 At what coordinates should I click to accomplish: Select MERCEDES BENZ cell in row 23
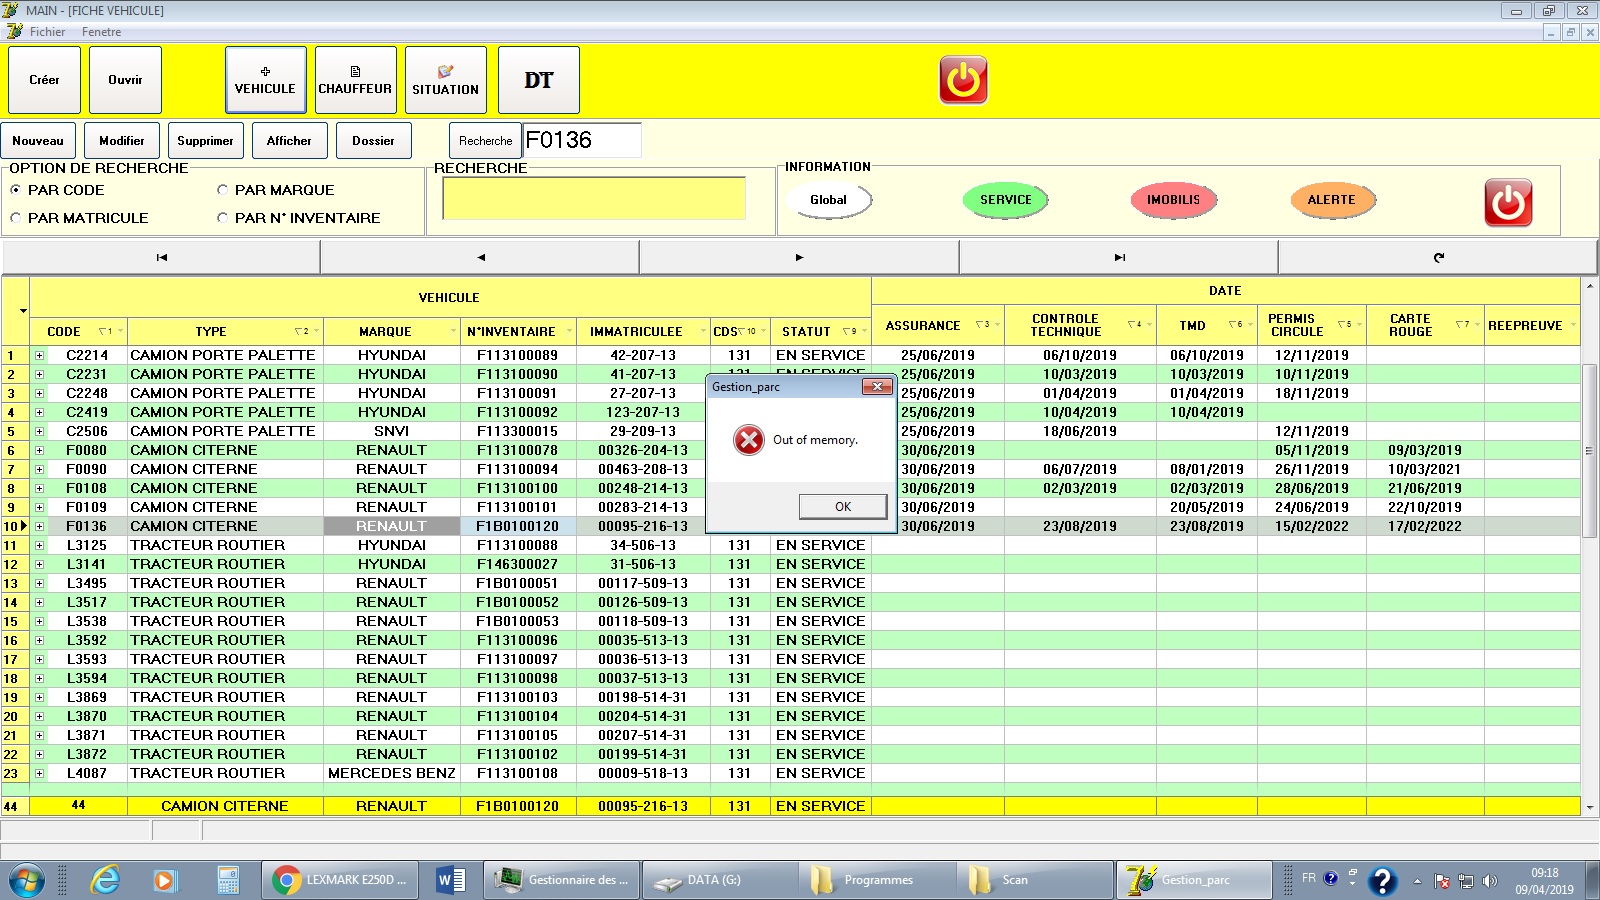(392, 773)
